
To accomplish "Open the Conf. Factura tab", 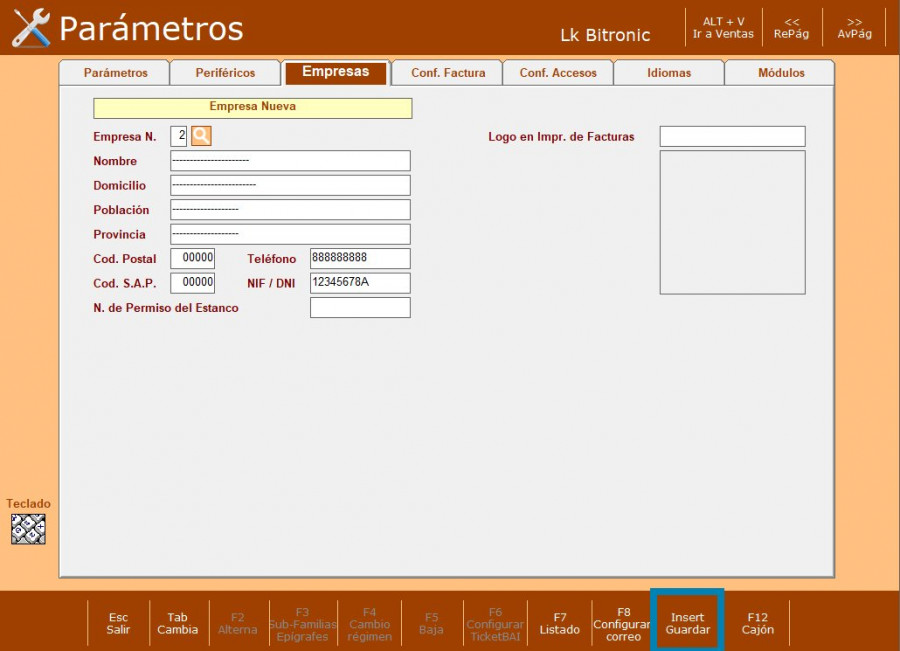I will click(448, 73).
